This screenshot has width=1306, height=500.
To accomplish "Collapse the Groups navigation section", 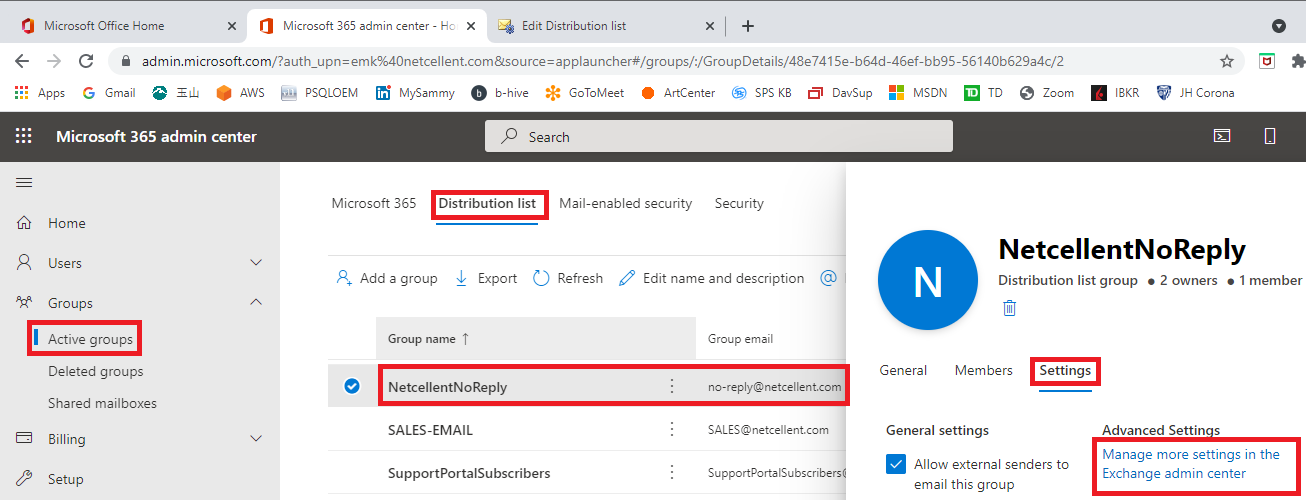I will [x=256, y=303].
